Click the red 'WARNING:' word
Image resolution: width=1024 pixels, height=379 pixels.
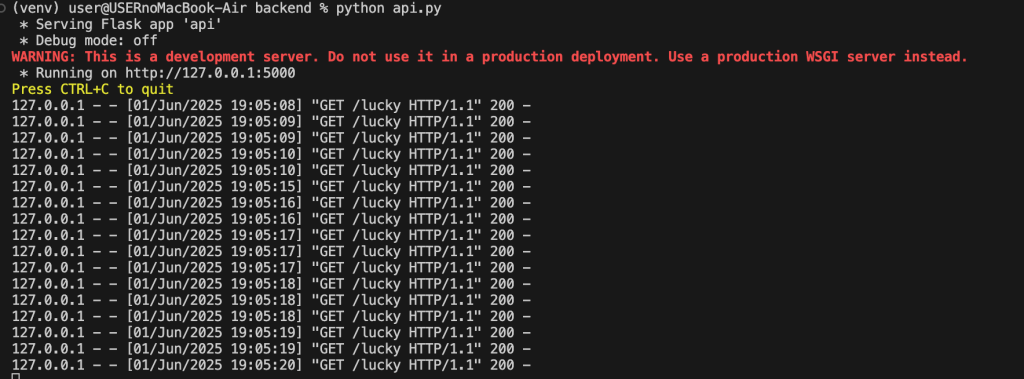coord(44,57)
